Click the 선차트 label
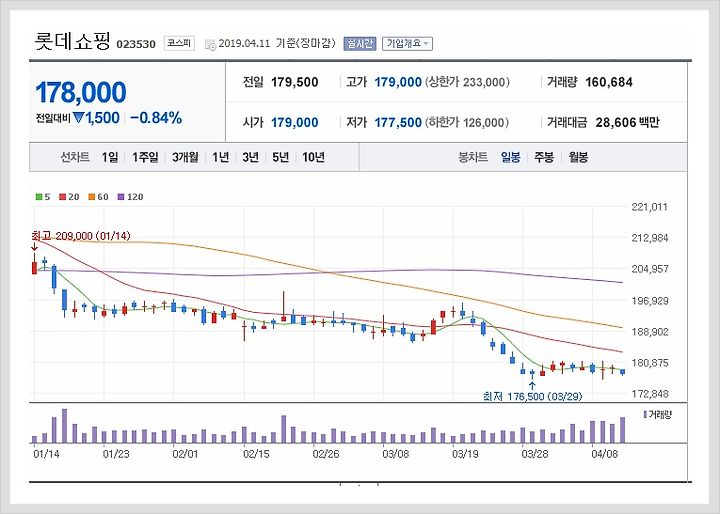Image resolution: width=720 pixels, height=514 pixels. [x=75, y=157]
